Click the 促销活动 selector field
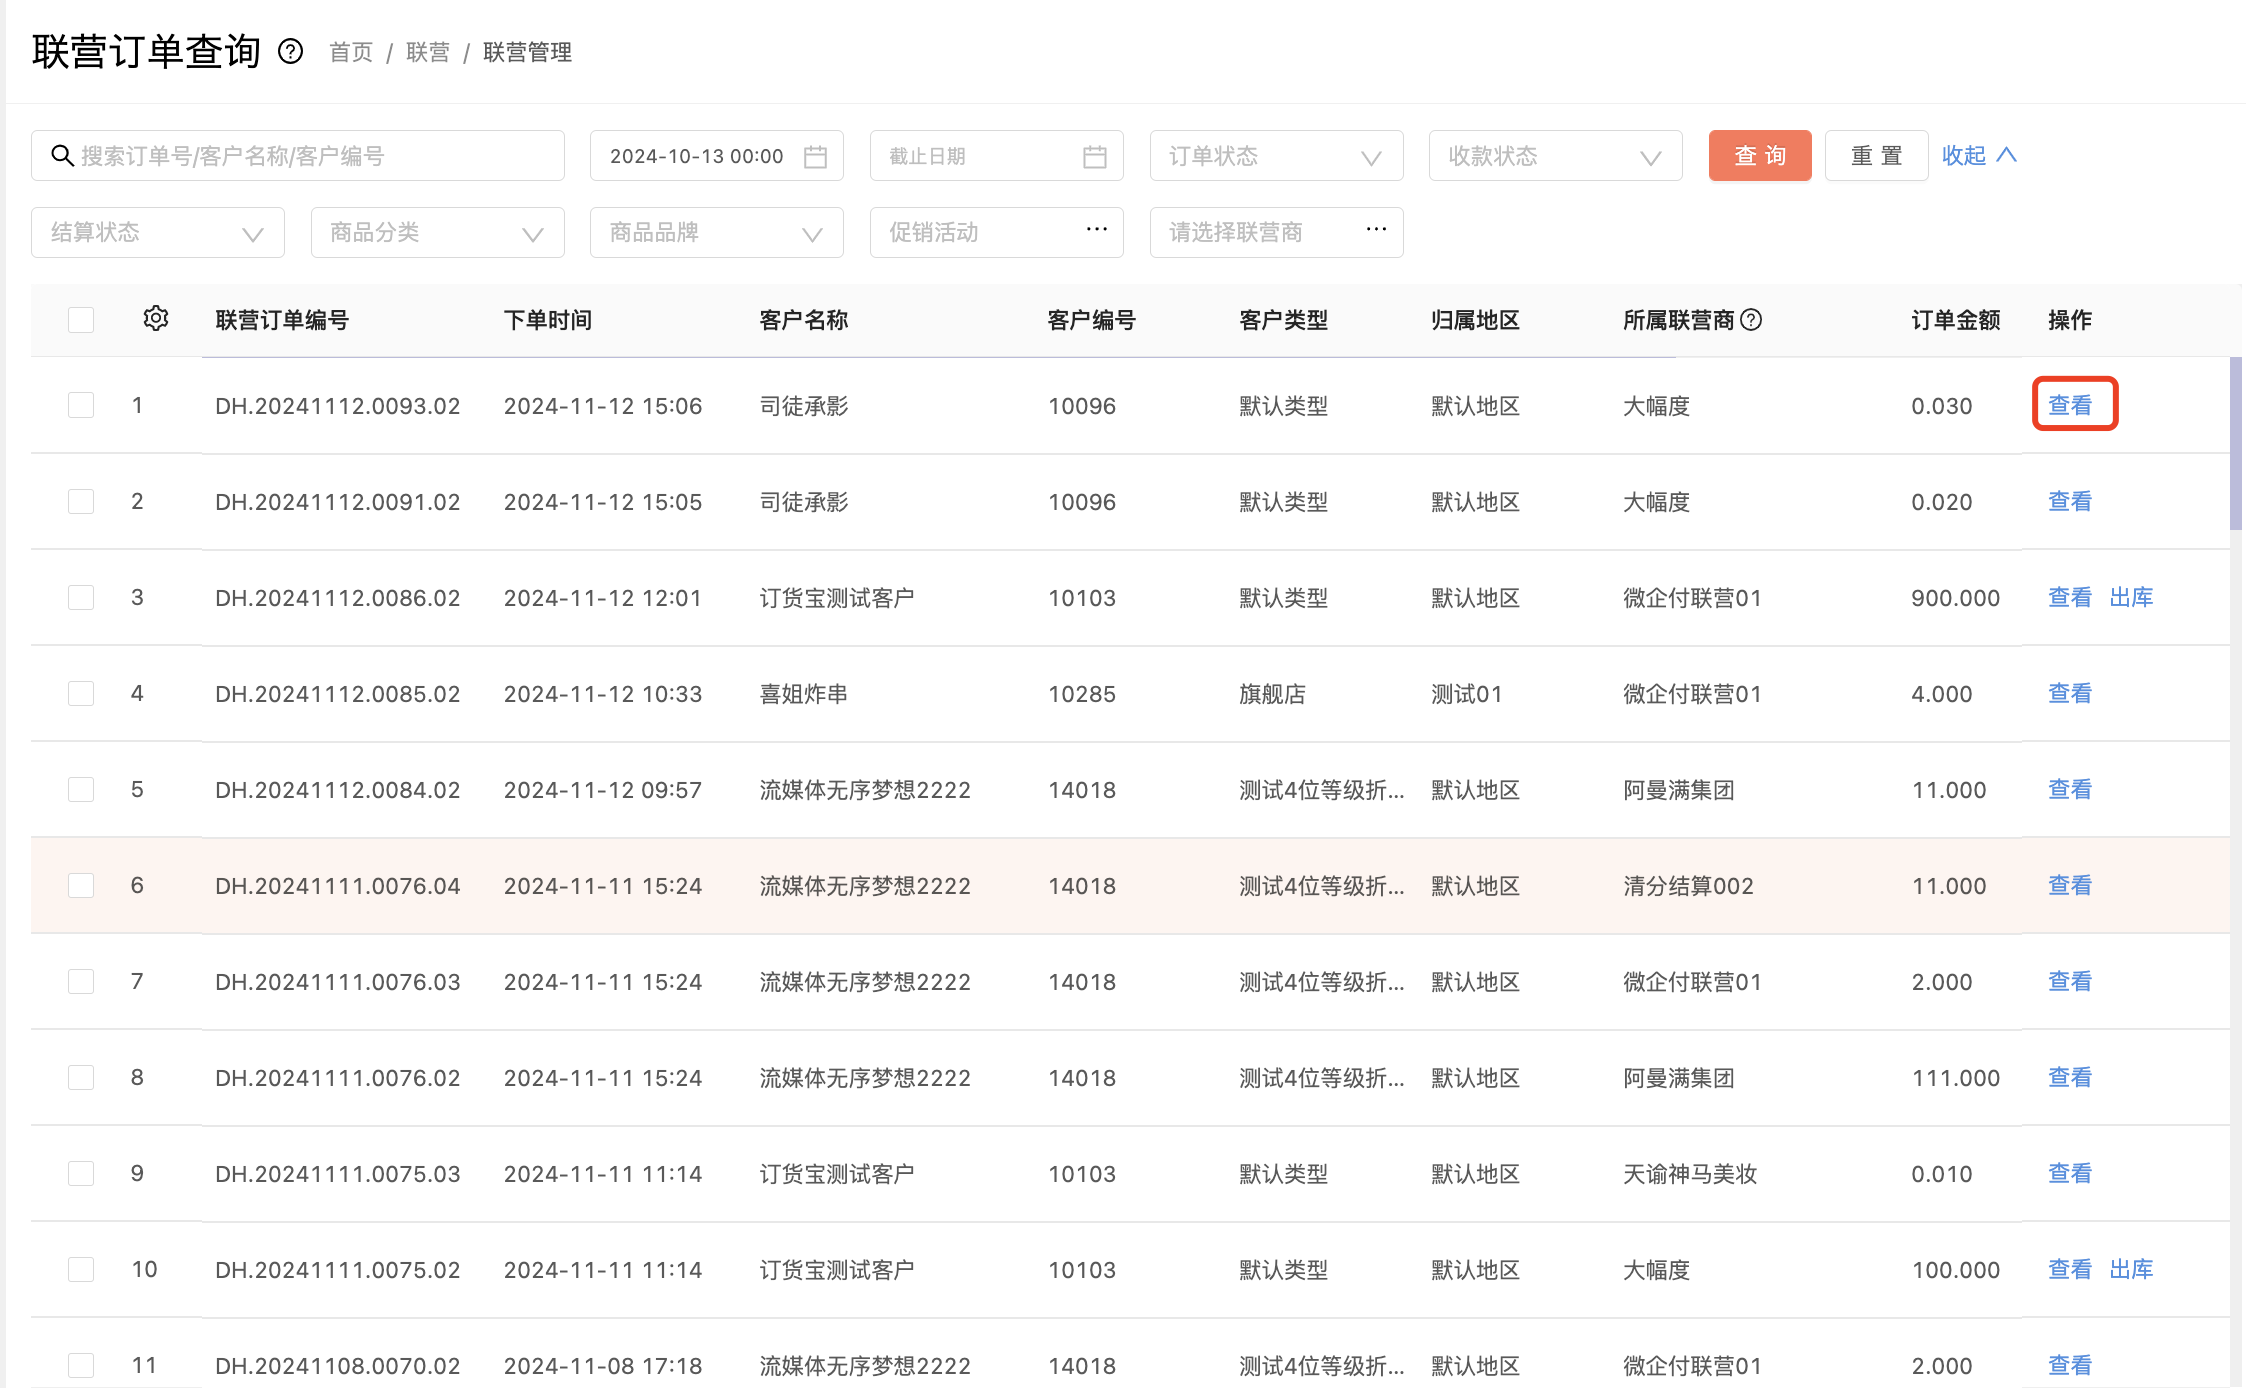Viewport: 2246px width, 1388px height. pyautogui.click(x=996, y=232)
